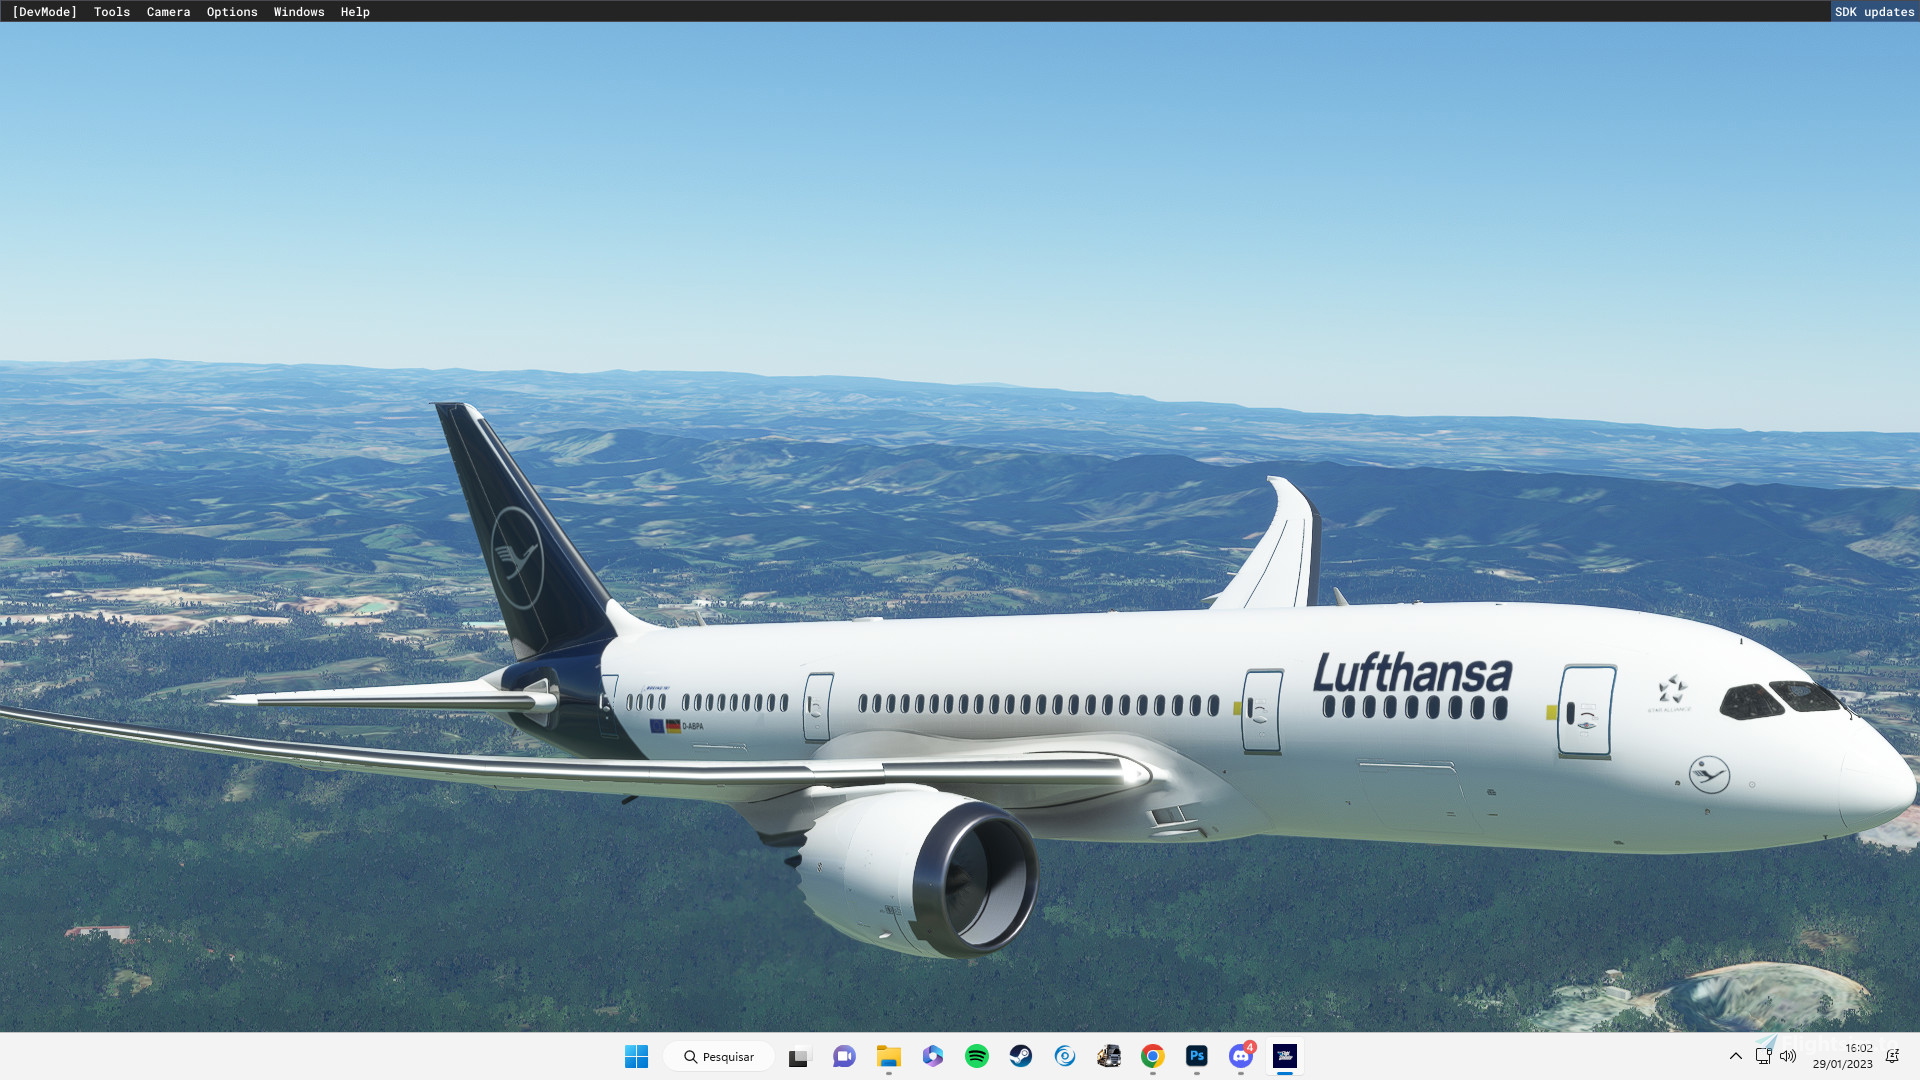Show hidden system tray icons
Screen dimensions: 1920x1080
tap(1736, 1056)
